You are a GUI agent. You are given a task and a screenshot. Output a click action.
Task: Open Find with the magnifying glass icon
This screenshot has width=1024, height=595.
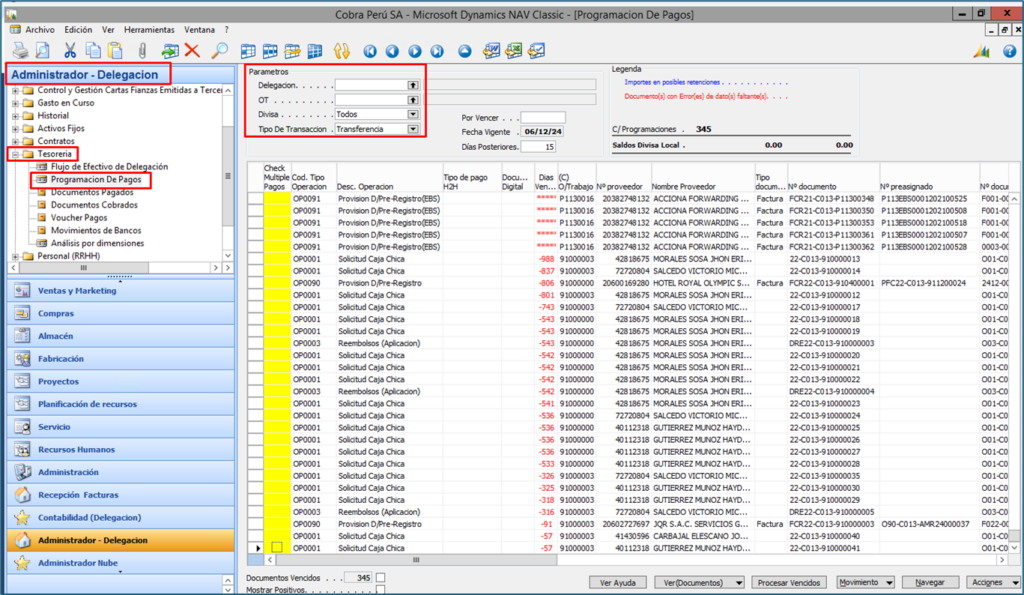(219, 50)
